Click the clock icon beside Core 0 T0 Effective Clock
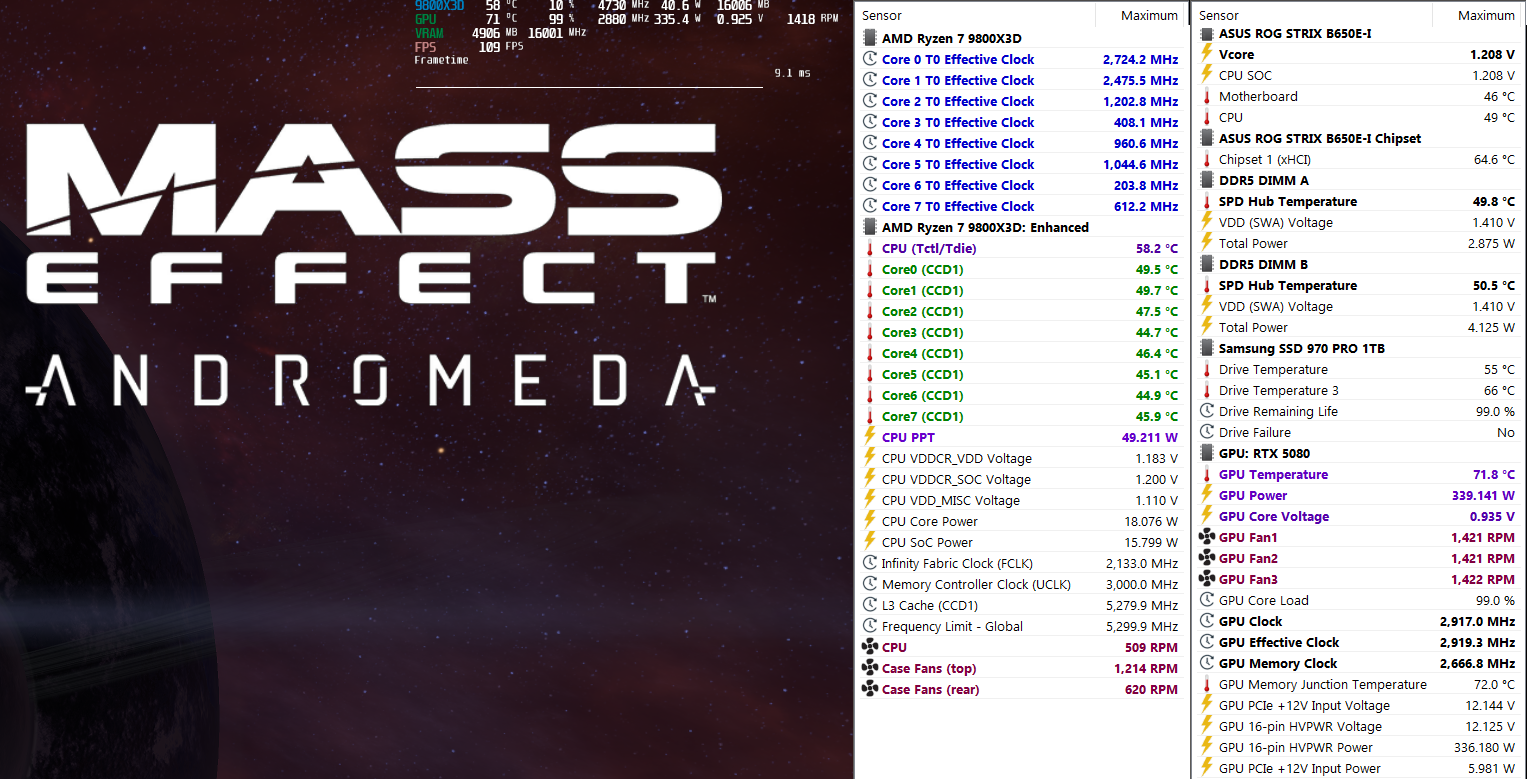1527x779 pixels. 869,59
